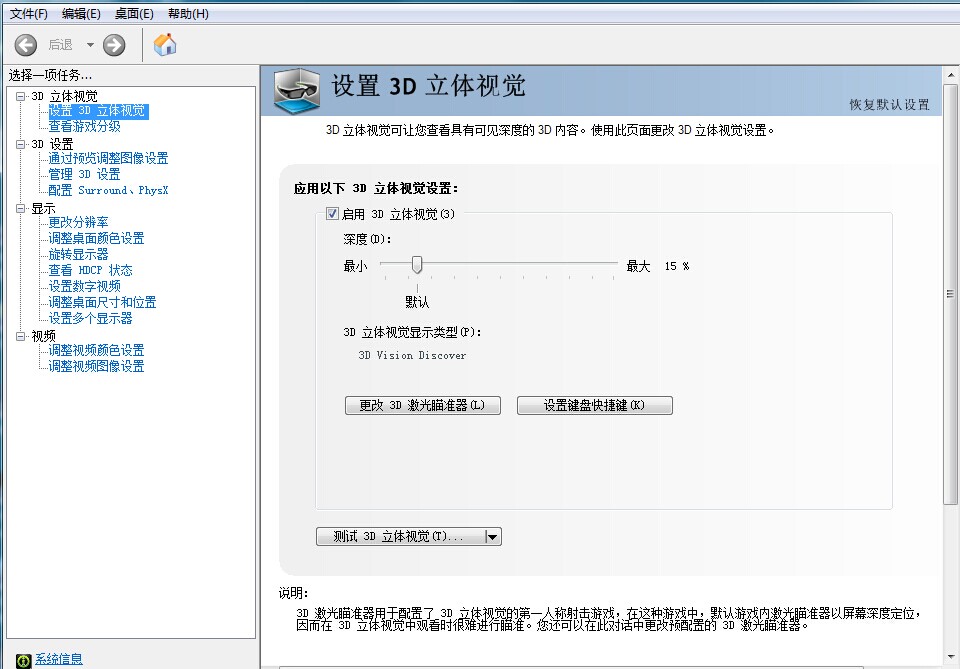Open the 测试 3D 立体视觉 dropdown arrow

click(491, 537)
